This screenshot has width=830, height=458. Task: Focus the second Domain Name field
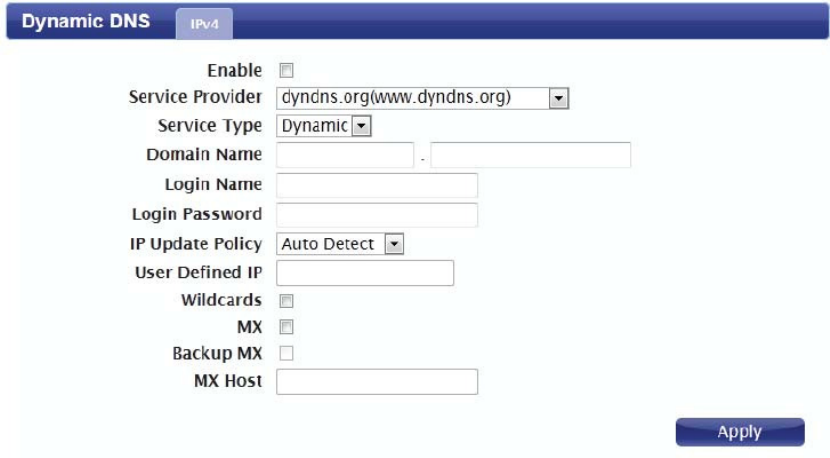point(530,155)
